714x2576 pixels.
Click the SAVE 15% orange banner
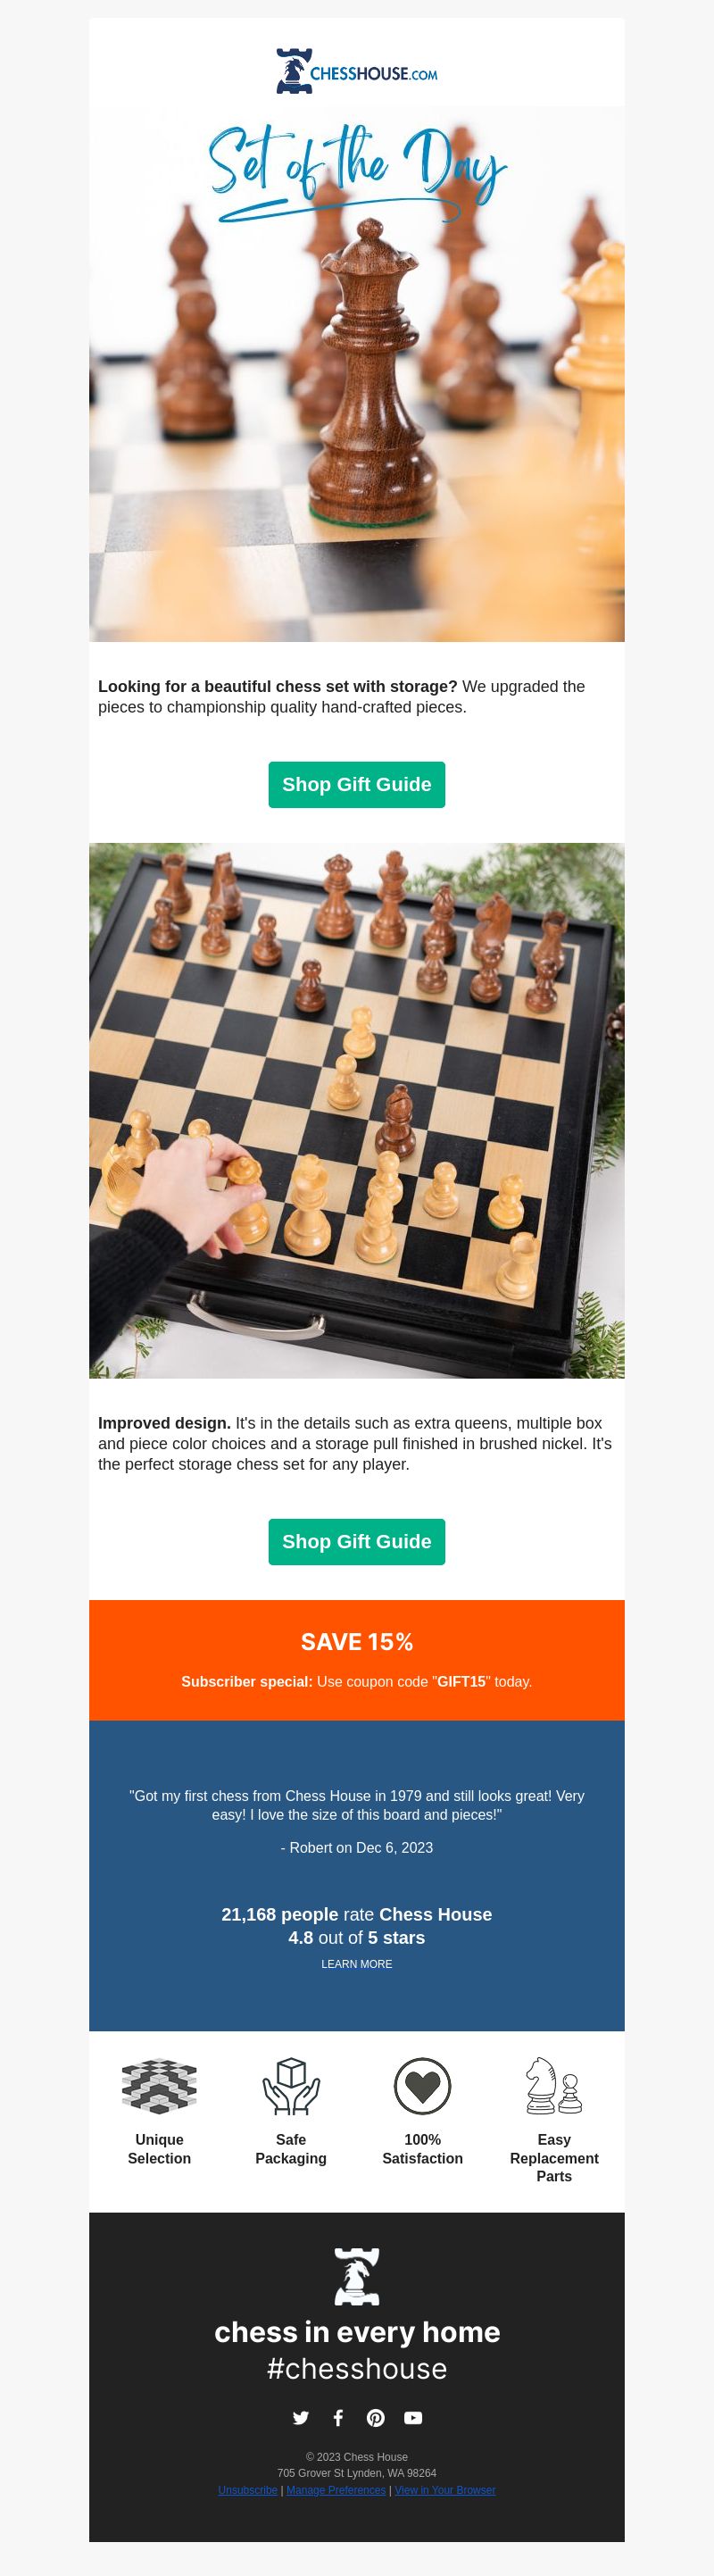click(357, 1660)
